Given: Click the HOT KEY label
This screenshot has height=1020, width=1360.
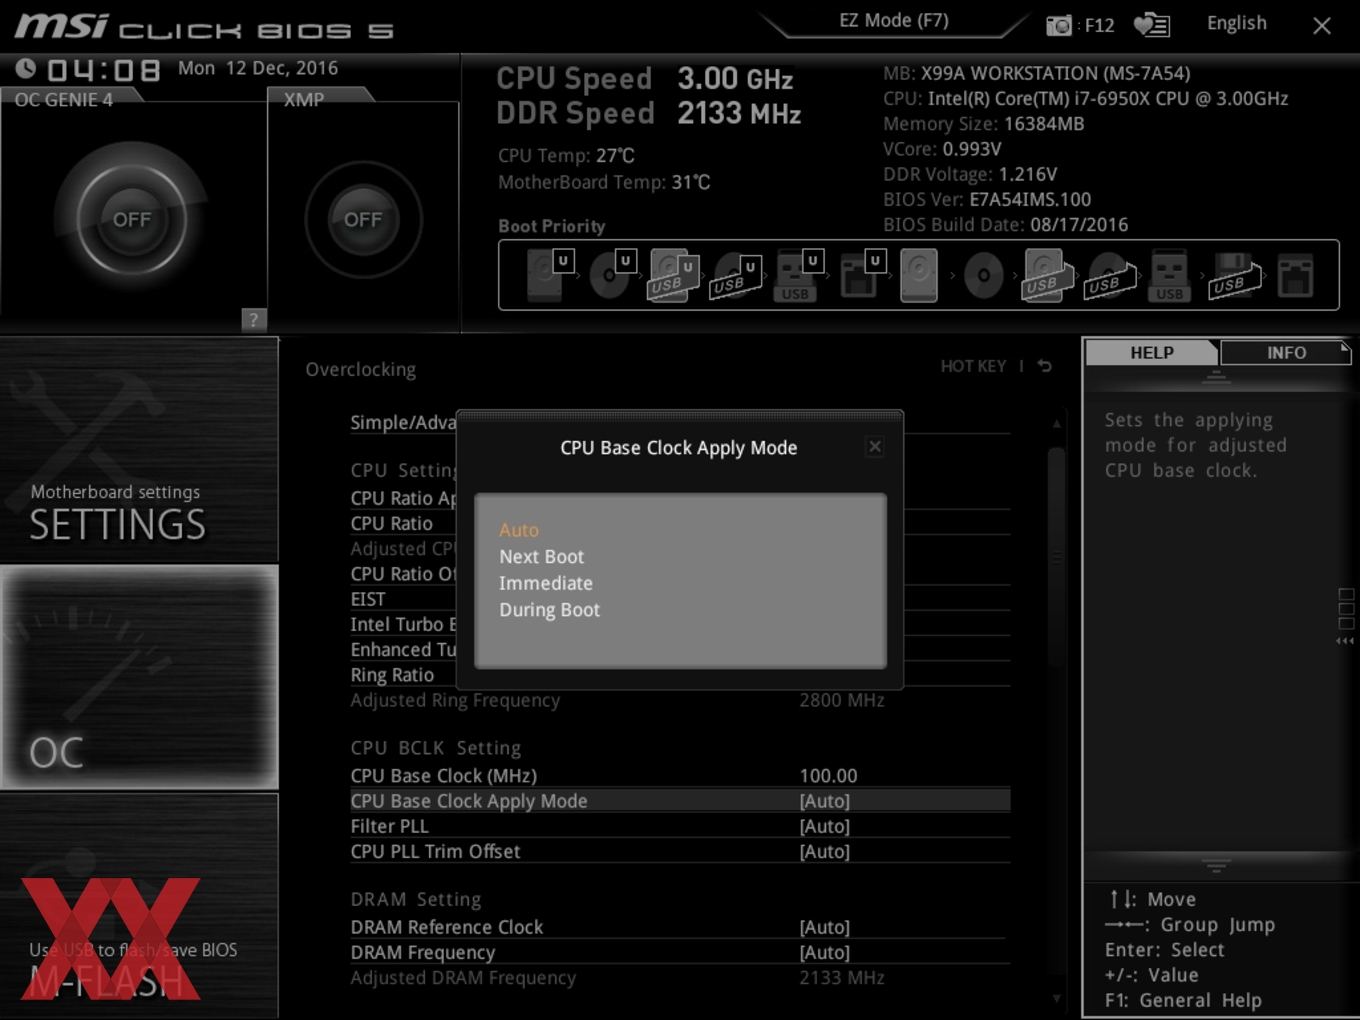Looking at the screenshot, I should coord(973,366).
